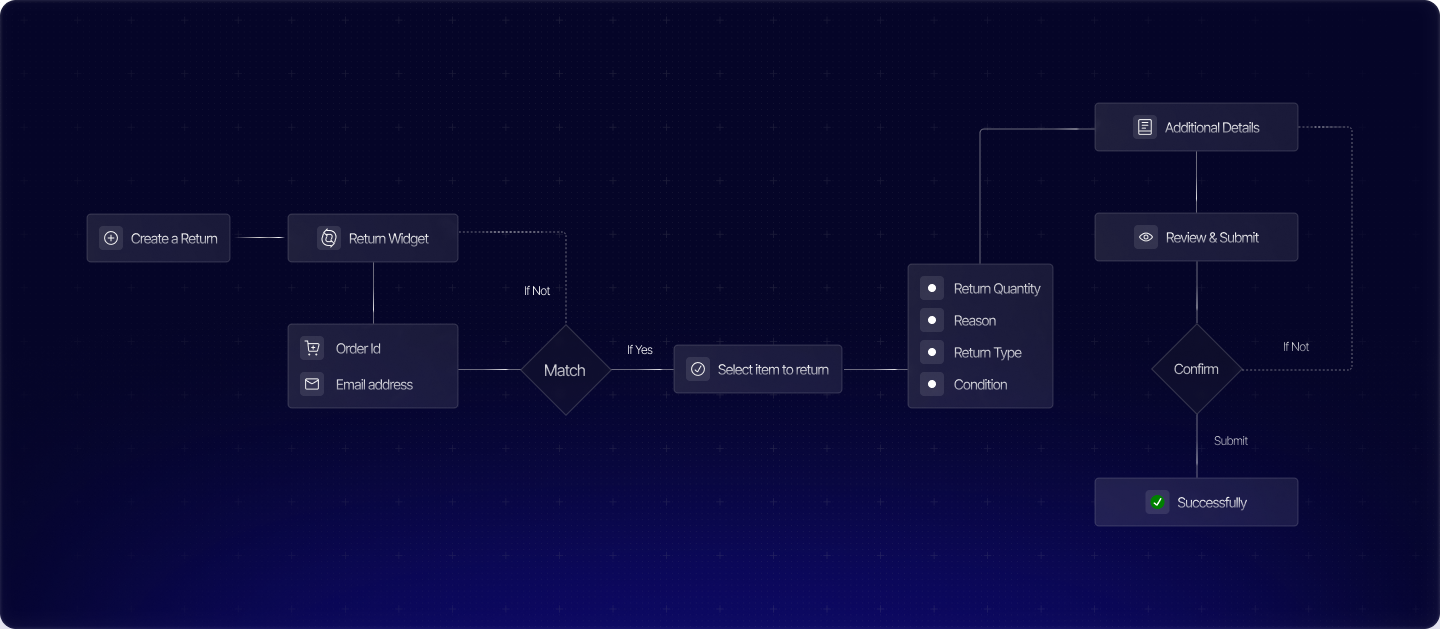Click the checkmark circle icon in Select item
This screenshot has width=1440, height=629.
[x=698, y=369]
